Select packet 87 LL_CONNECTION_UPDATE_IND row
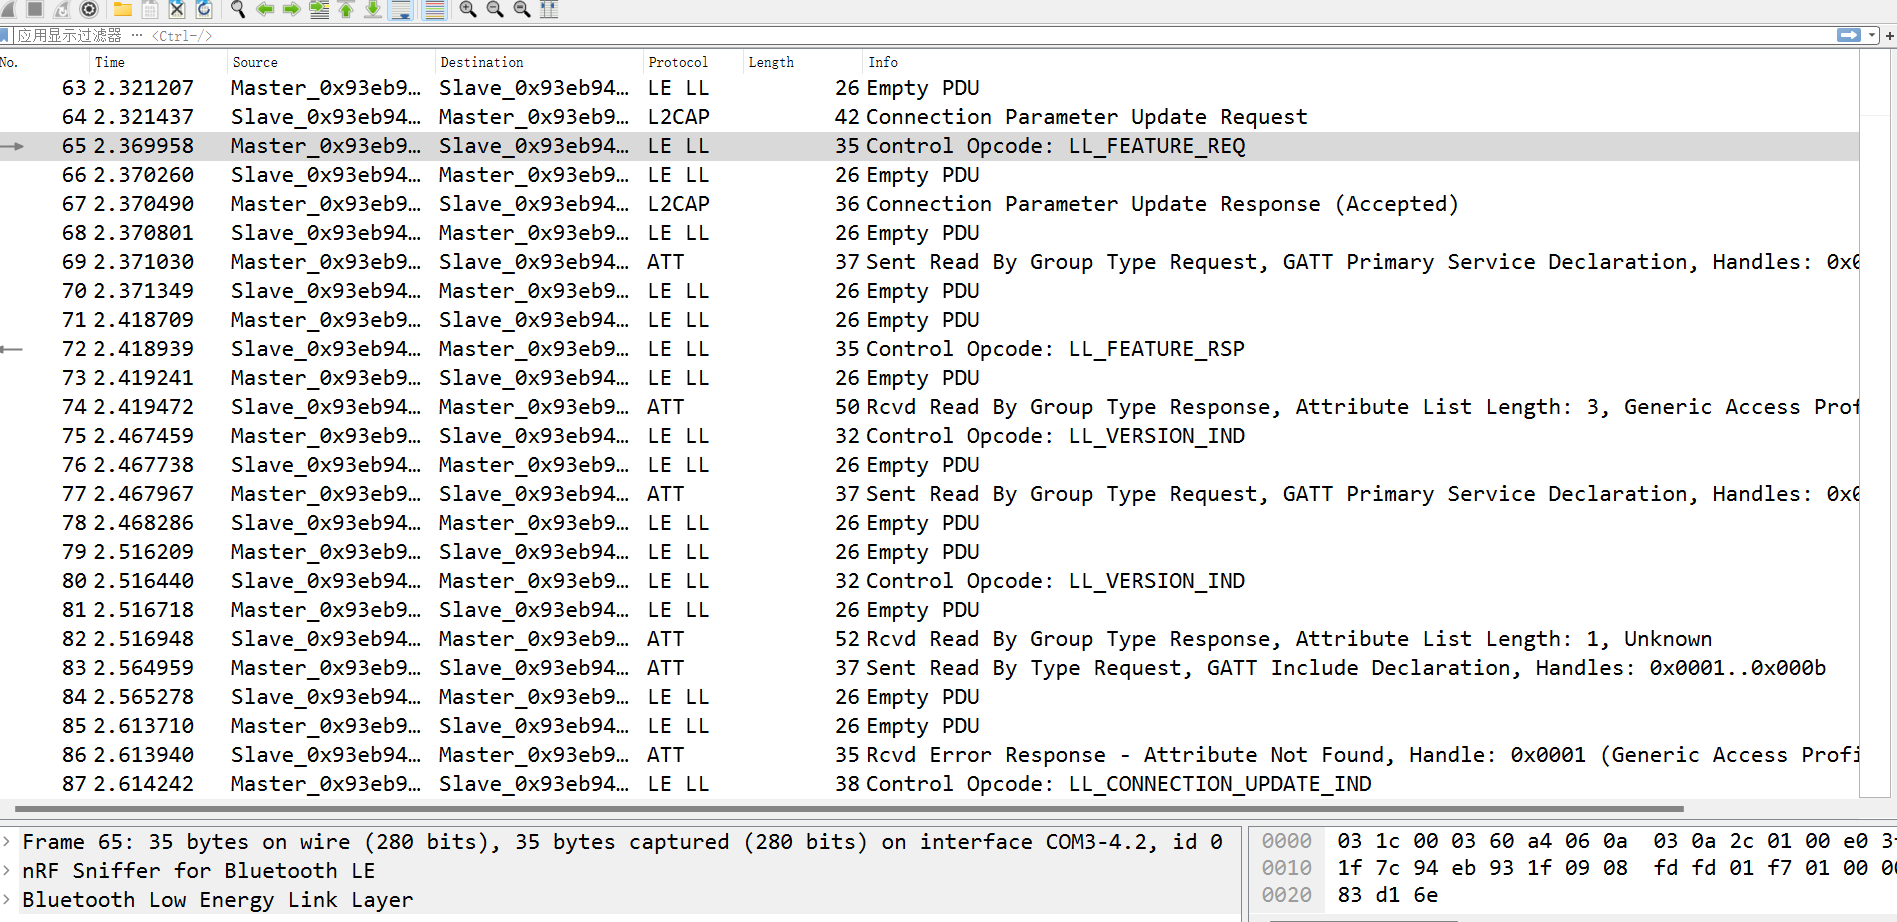Image resolution: width=1897 pixels, height=922 pixels. click(x=929, y=784)
